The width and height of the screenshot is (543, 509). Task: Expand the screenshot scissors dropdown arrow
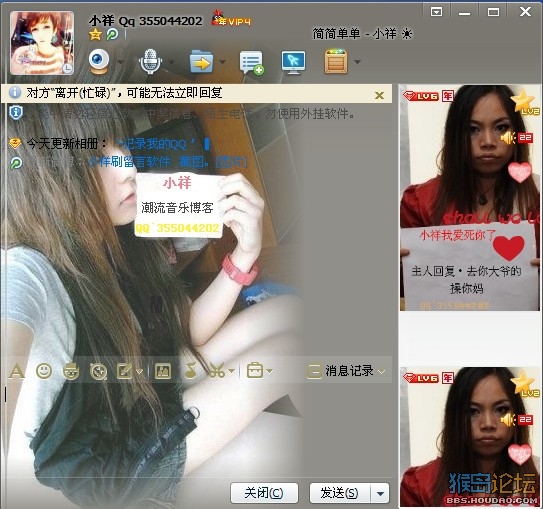point(232,372)
